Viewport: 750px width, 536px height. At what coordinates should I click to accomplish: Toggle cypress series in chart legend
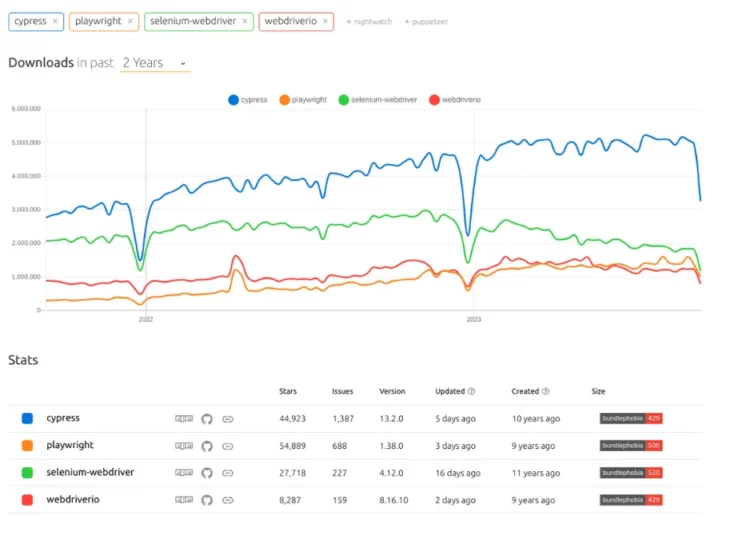coord(248,99)
